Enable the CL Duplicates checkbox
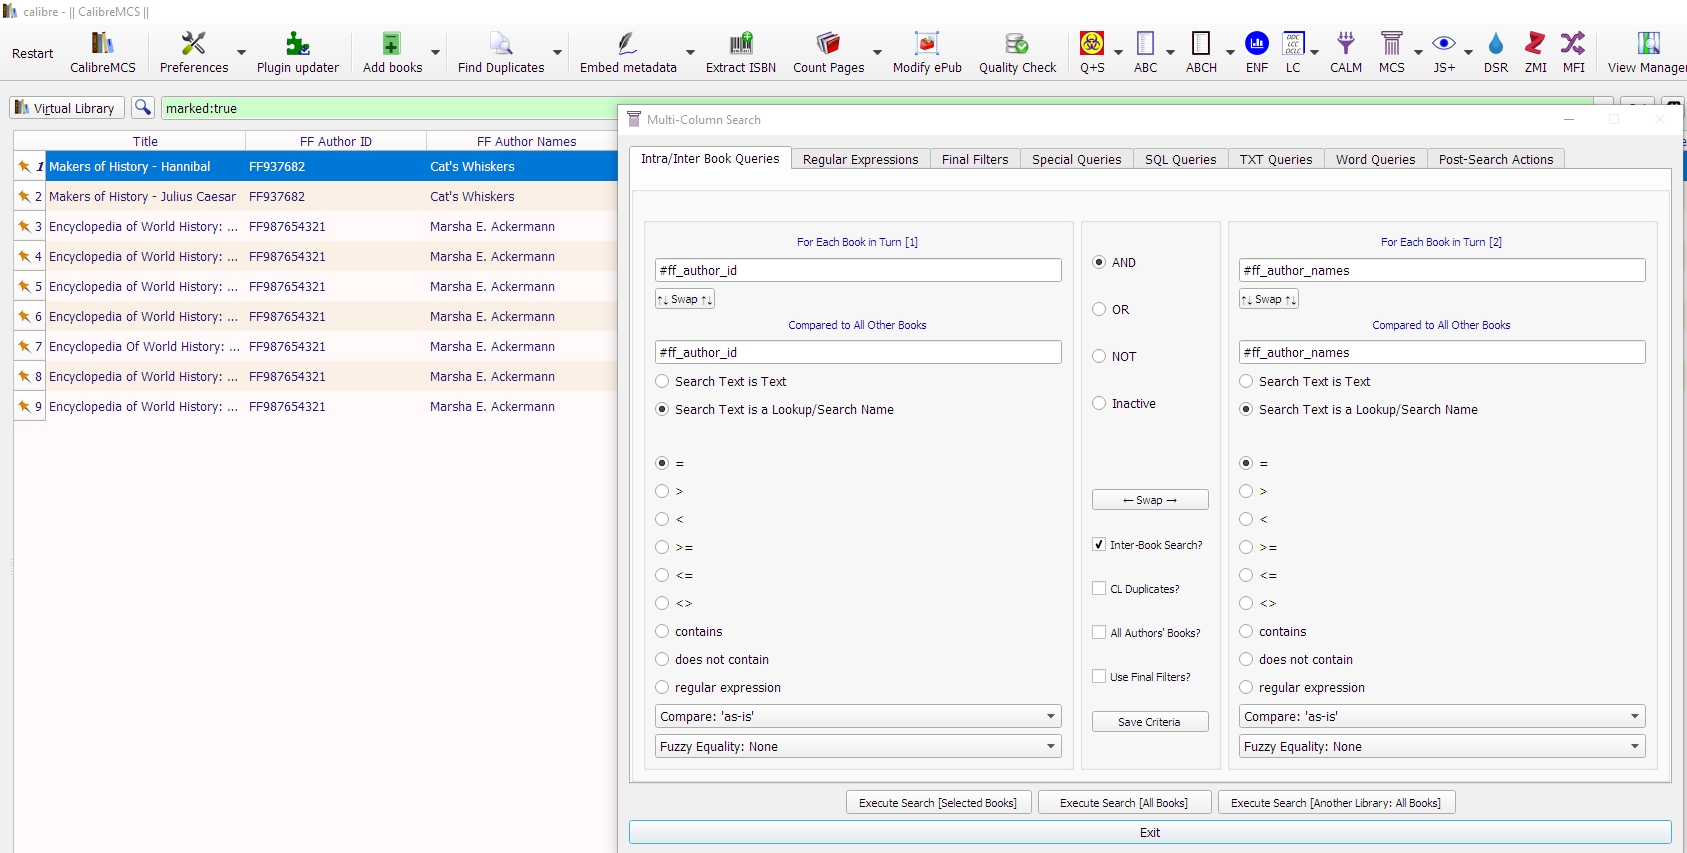Viewport: 1687px width, 853px height. tap(1099, 589)
